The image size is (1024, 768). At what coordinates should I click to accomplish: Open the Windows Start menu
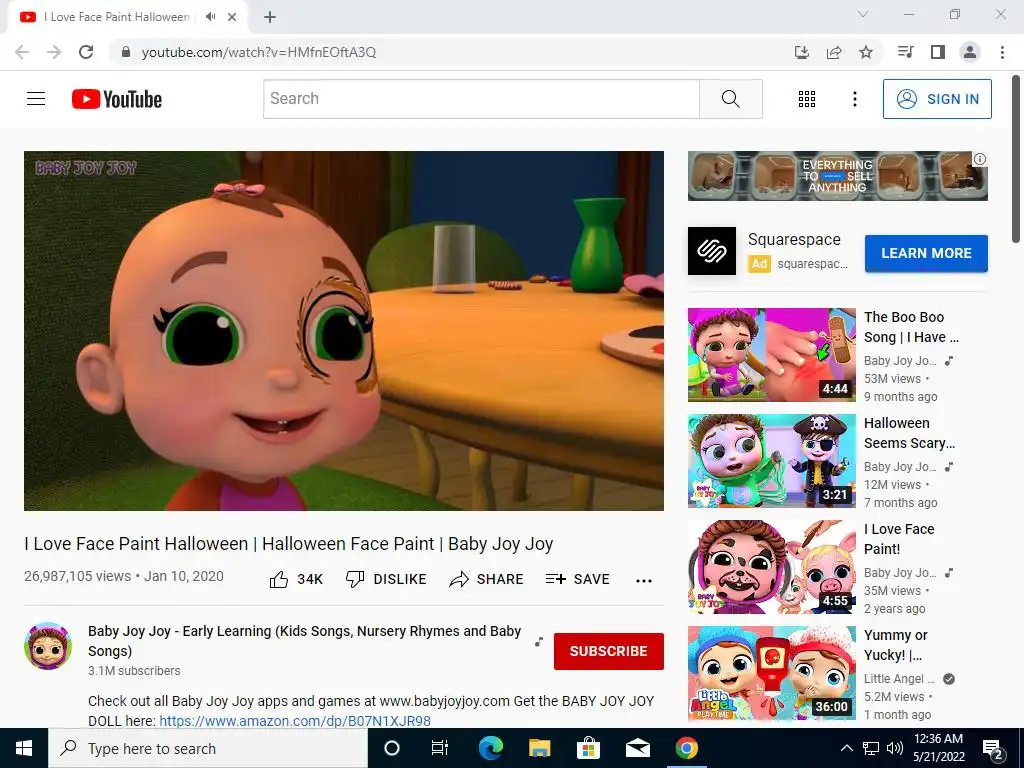pos(24,748)
